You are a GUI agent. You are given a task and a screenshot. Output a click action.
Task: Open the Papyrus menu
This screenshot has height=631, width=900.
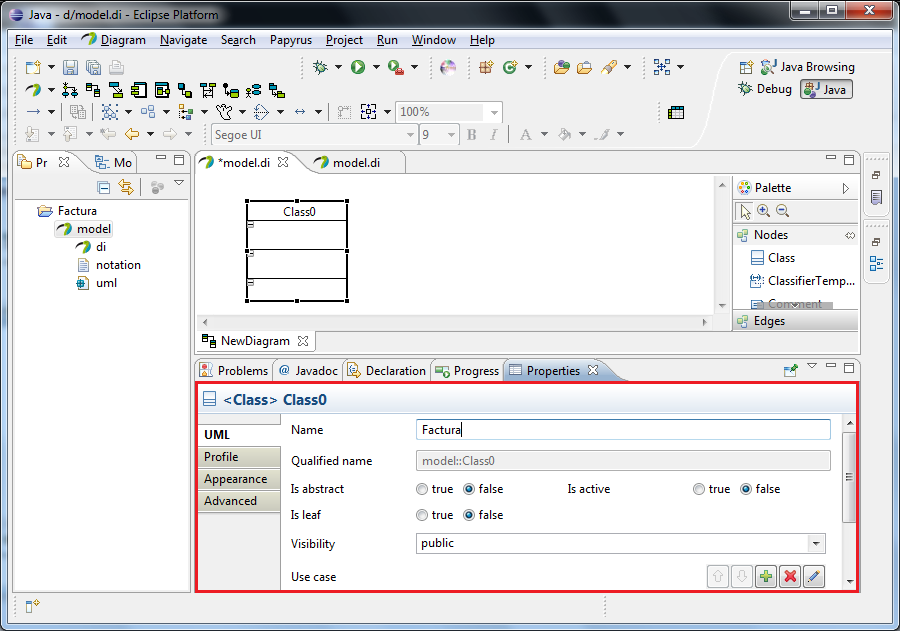click(x=290, y=40)
